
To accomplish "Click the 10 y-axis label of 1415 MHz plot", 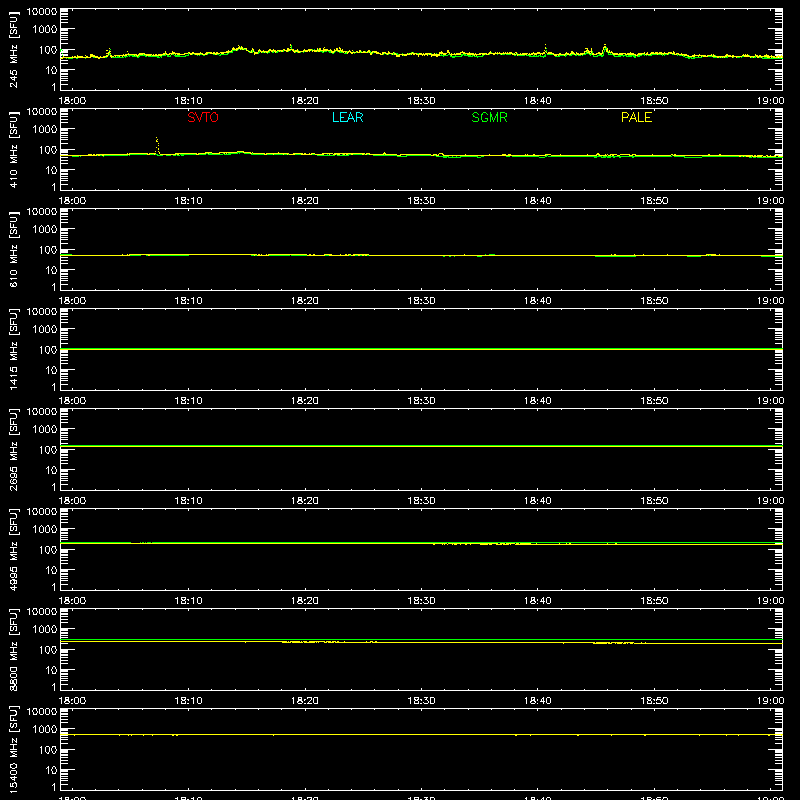I will (51, 370).
